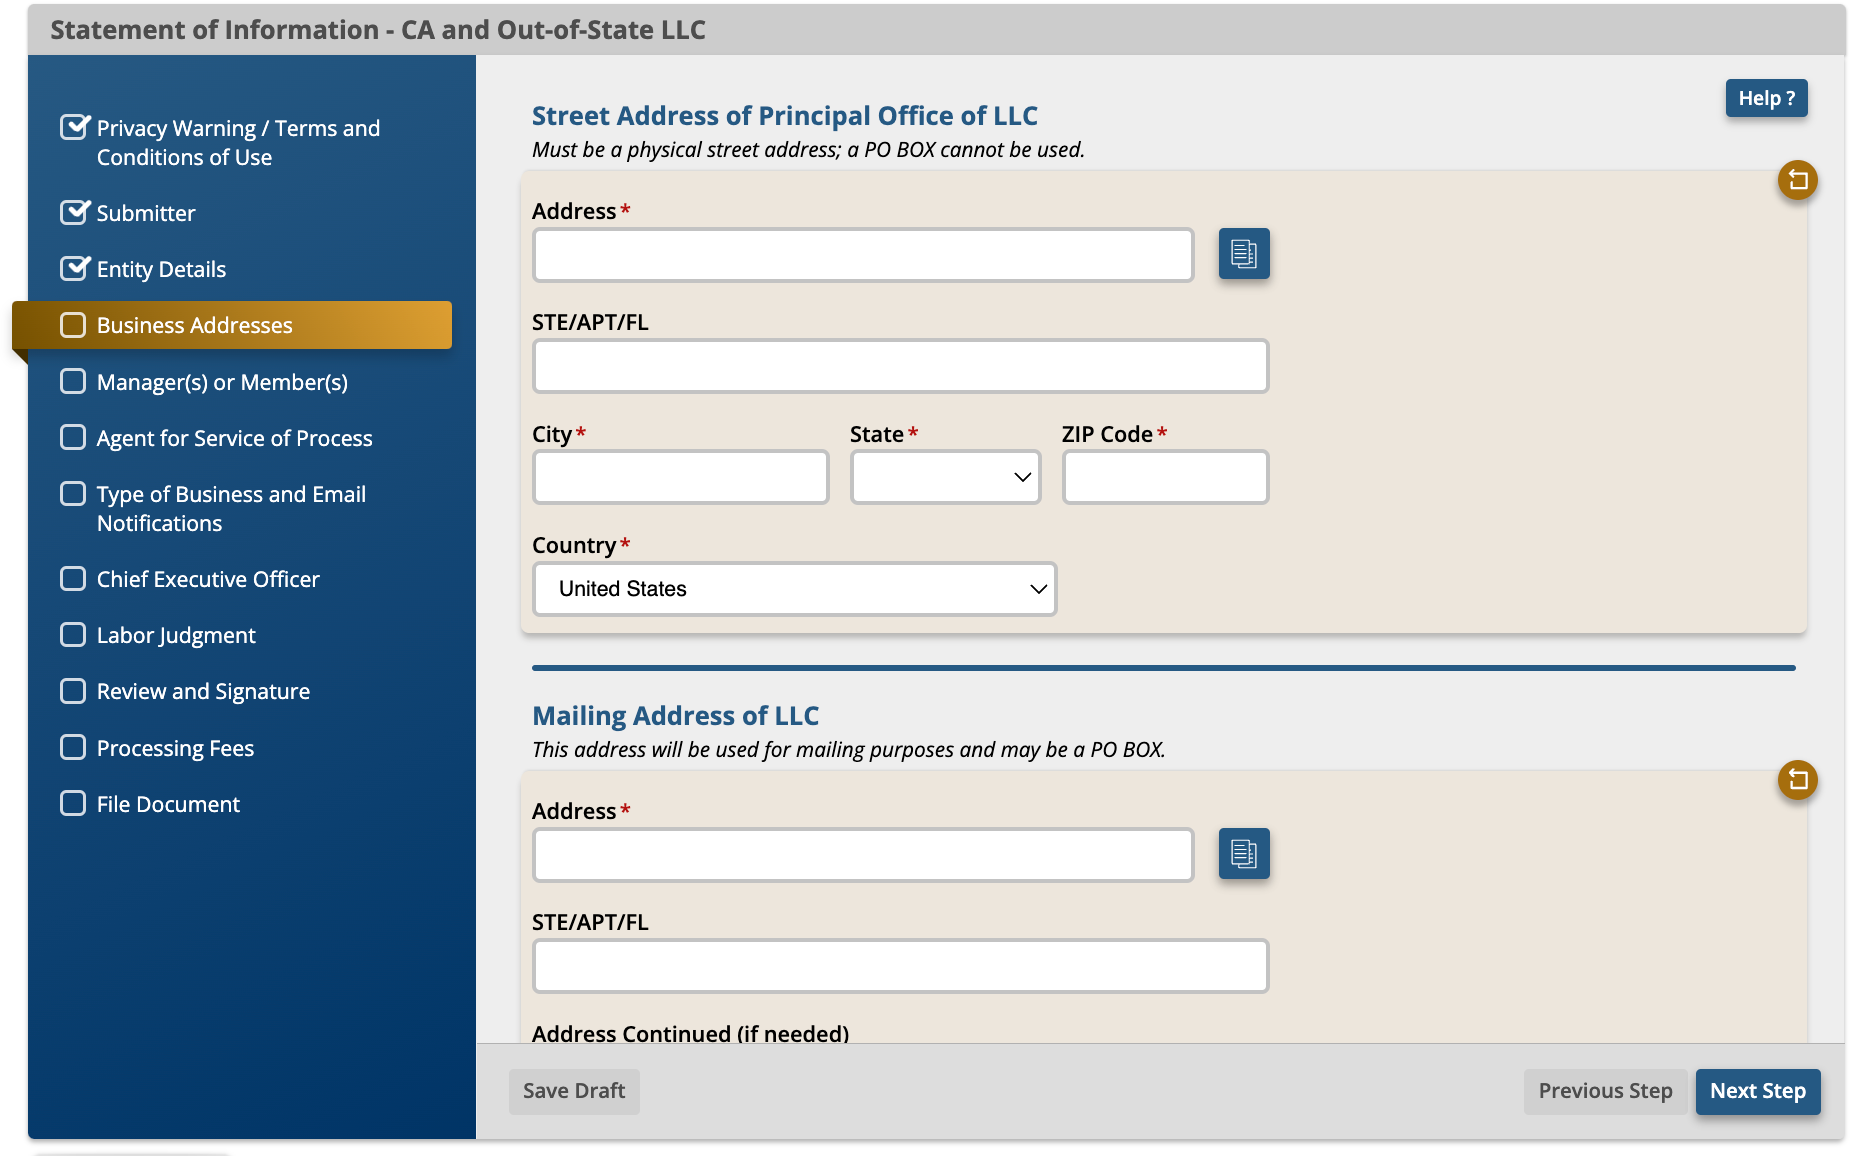
Task: Click the copy address icon beside mailing Address
Action: (x=1244, y=854)
